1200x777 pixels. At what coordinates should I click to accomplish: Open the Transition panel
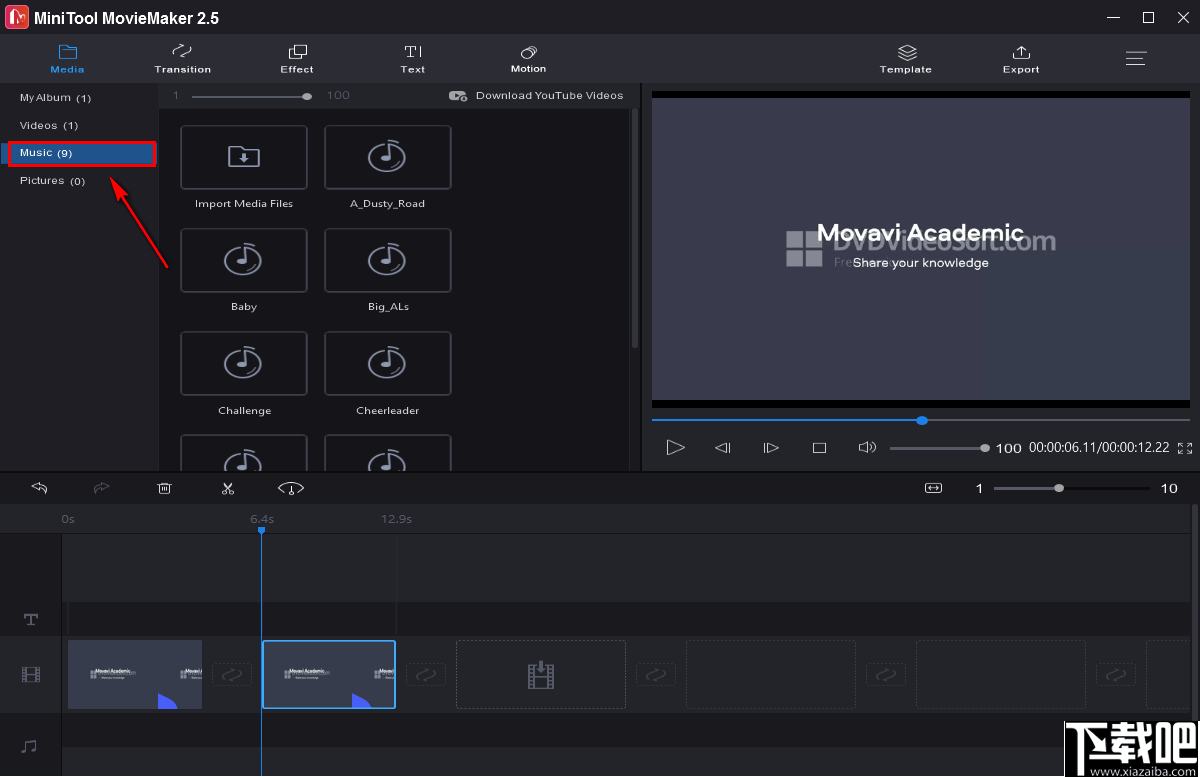pos(182,58)
